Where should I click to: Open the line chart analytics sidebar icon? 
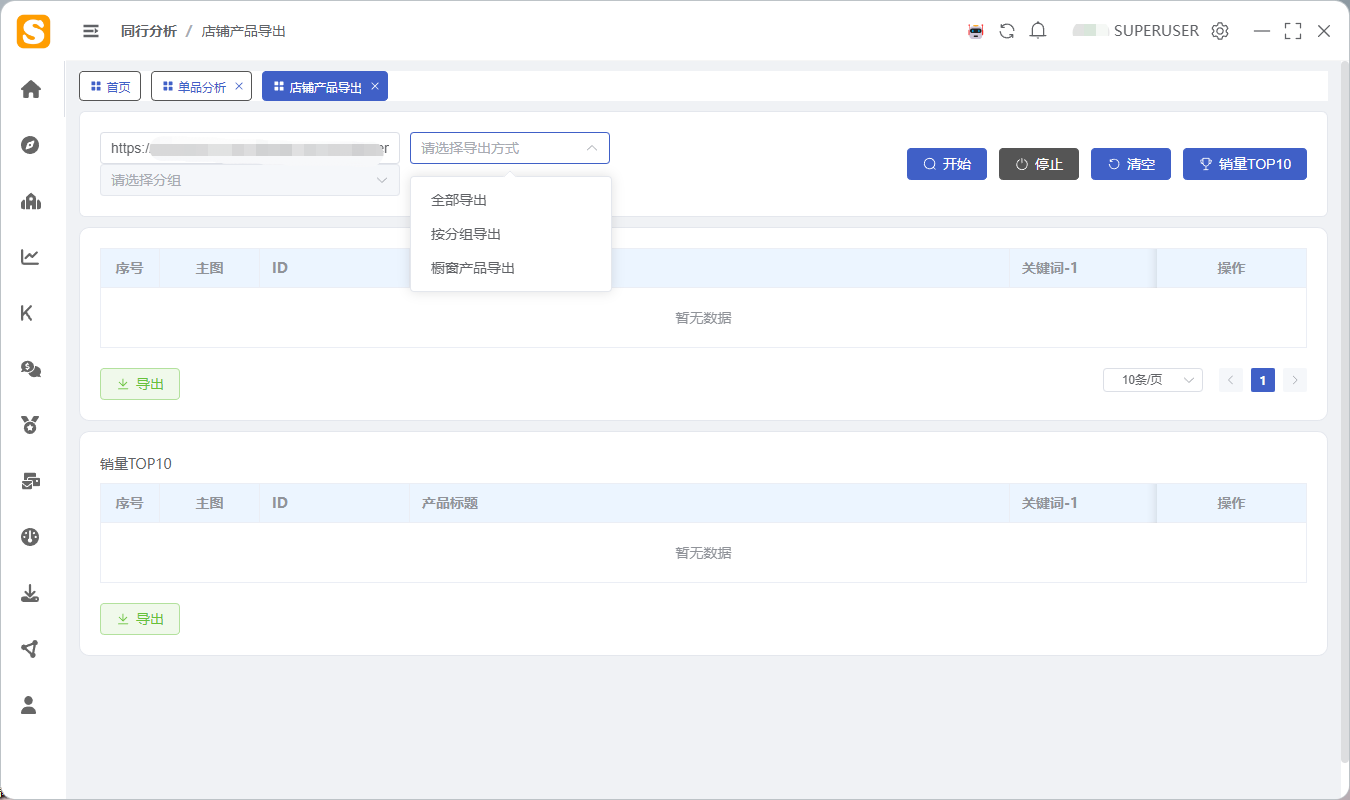[30, 257]
